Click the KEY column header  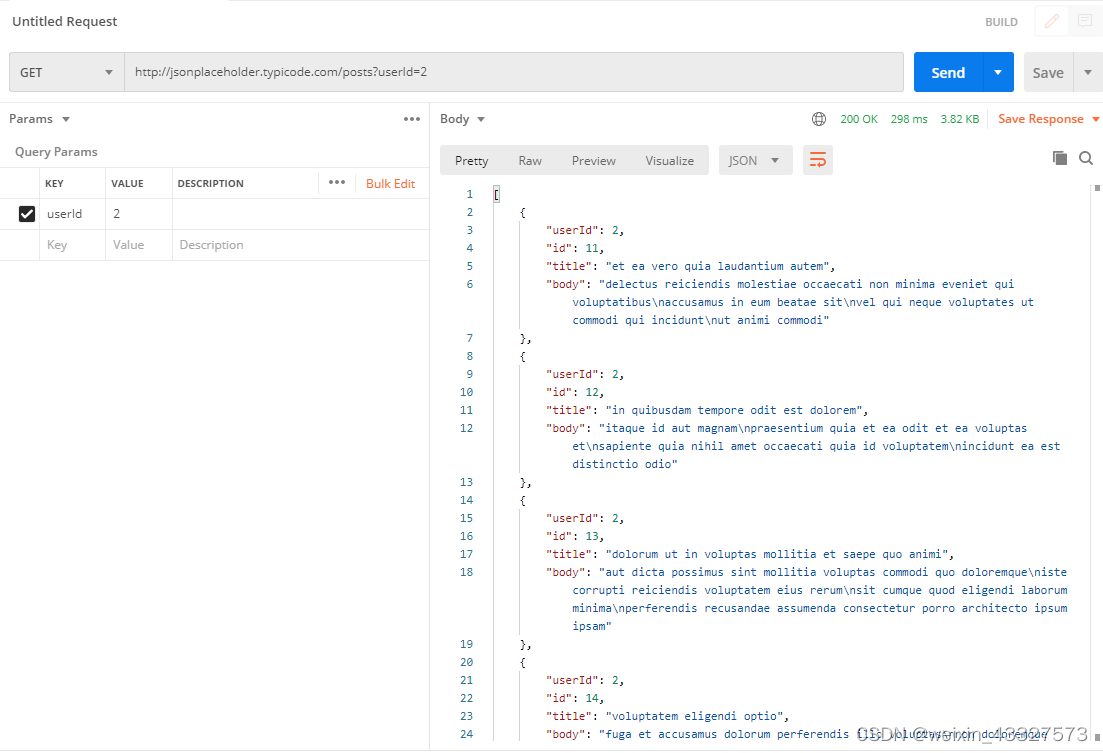(54, 183)
